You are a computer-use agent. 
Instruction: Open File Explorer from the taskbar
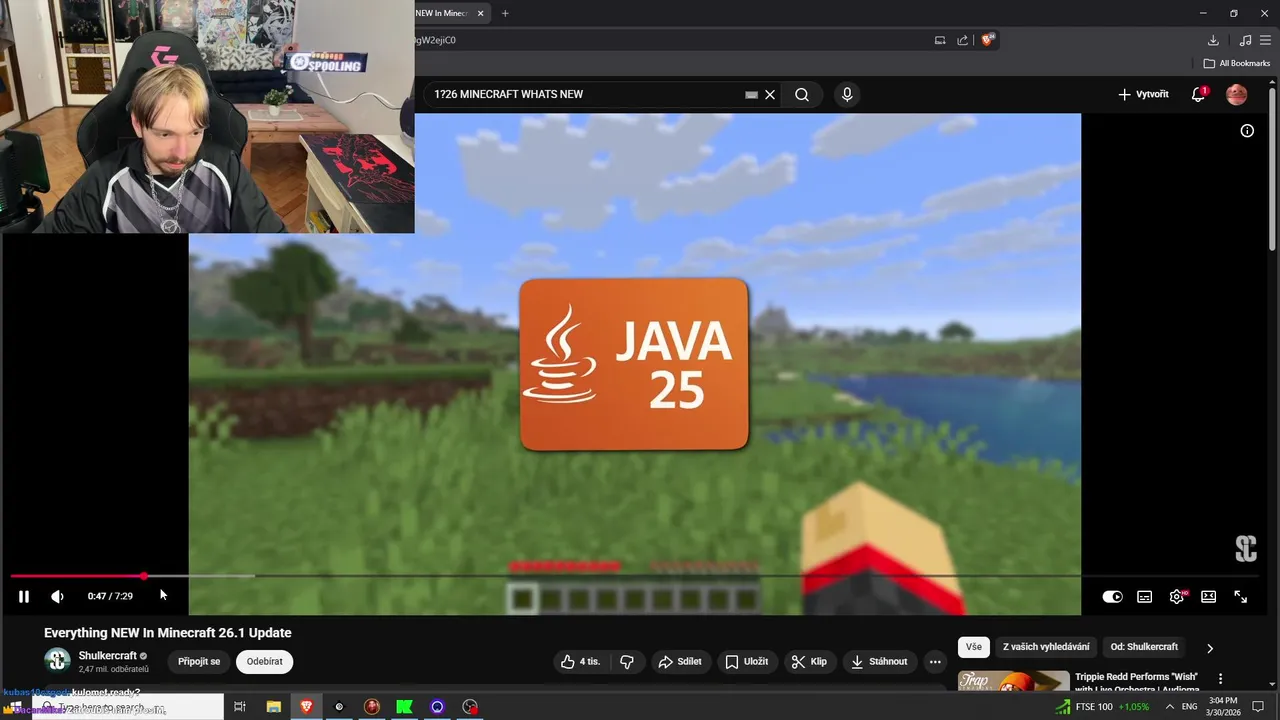coord(273,707)
